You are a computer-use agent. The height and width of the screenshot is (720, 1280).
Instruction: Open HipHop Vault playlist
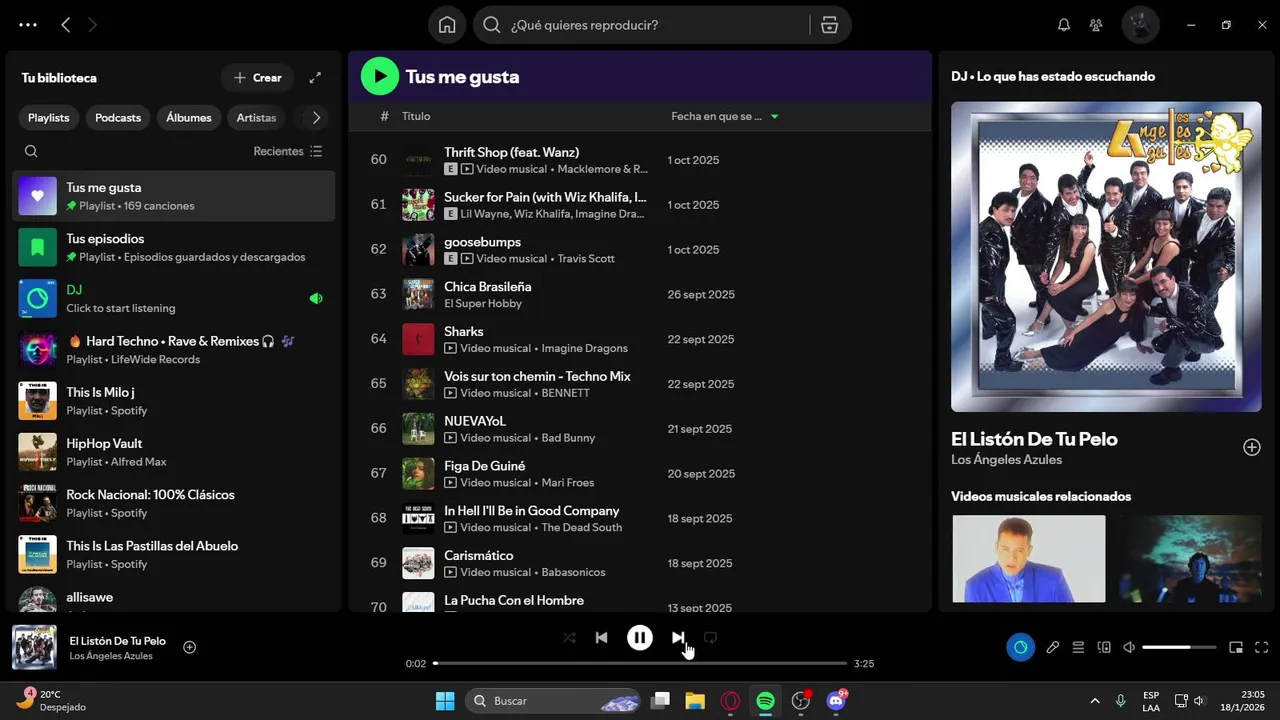[174, 452]
